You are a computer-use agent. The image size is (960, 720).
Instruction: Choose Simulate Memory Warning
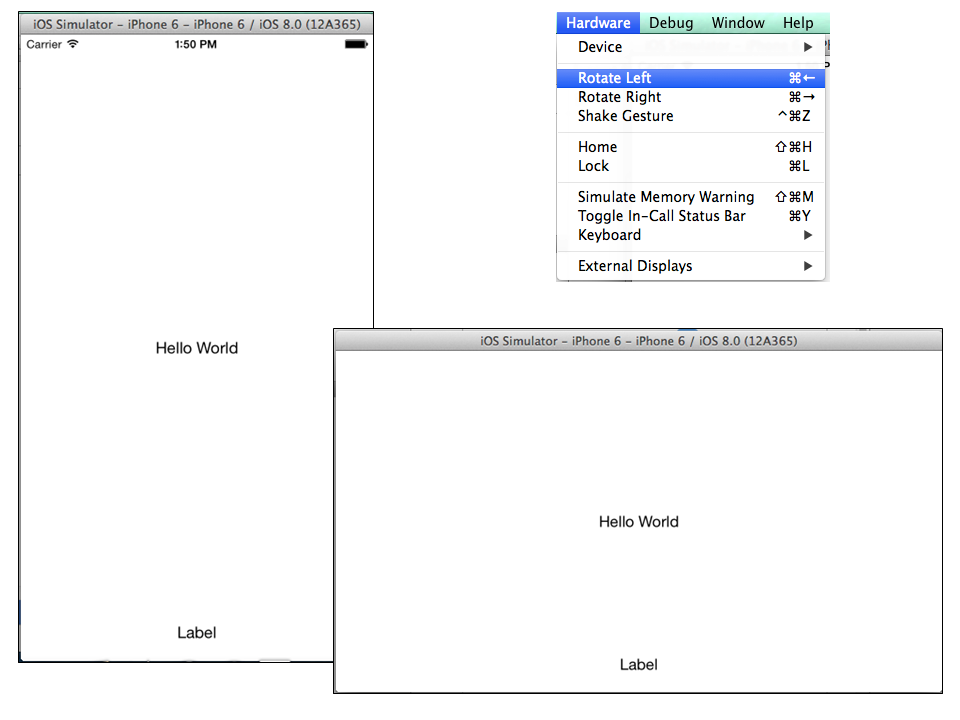(x=666, y=197)
